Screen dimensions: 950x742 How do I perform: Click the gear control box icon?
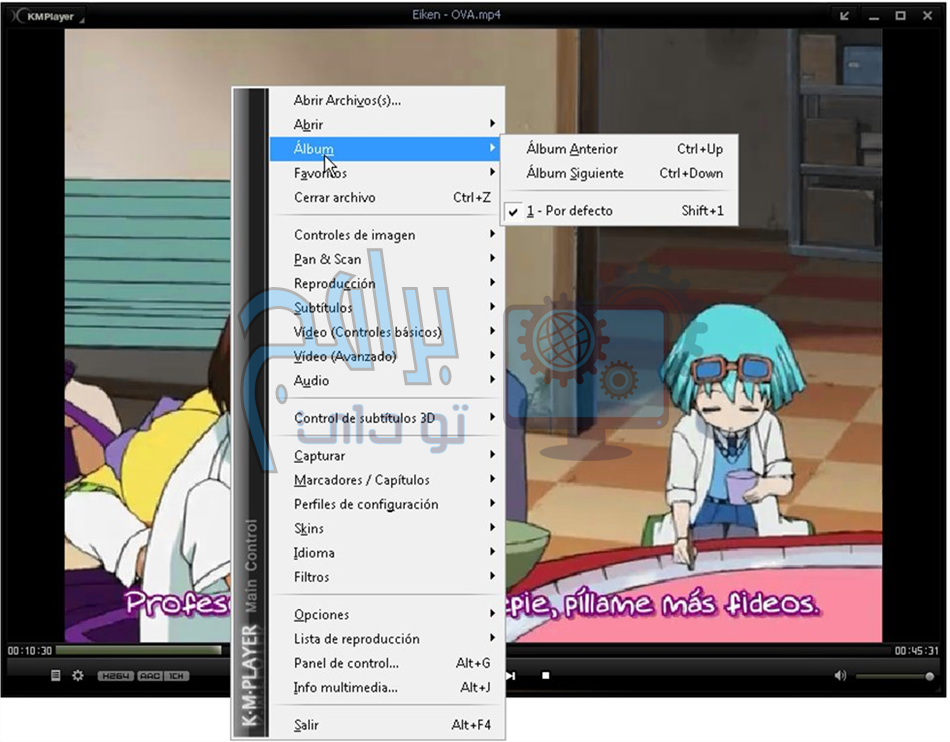78,676
